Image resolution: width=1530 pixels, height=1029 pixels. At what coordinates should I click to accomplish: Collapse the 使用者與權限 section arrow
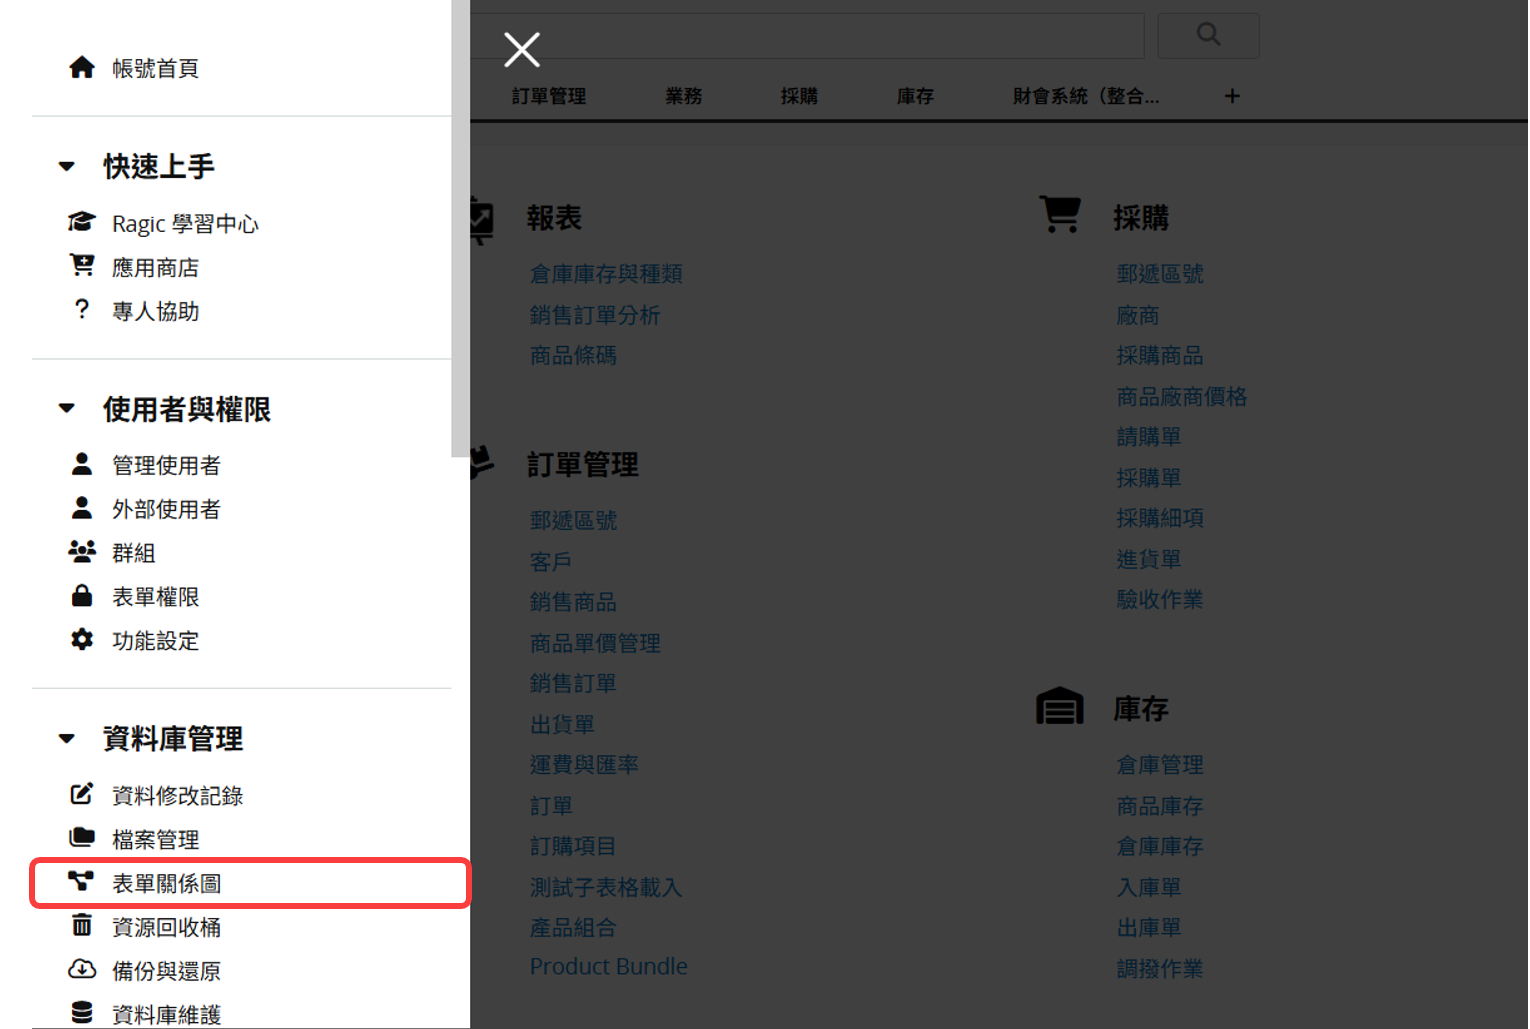[x=67, y=408]
